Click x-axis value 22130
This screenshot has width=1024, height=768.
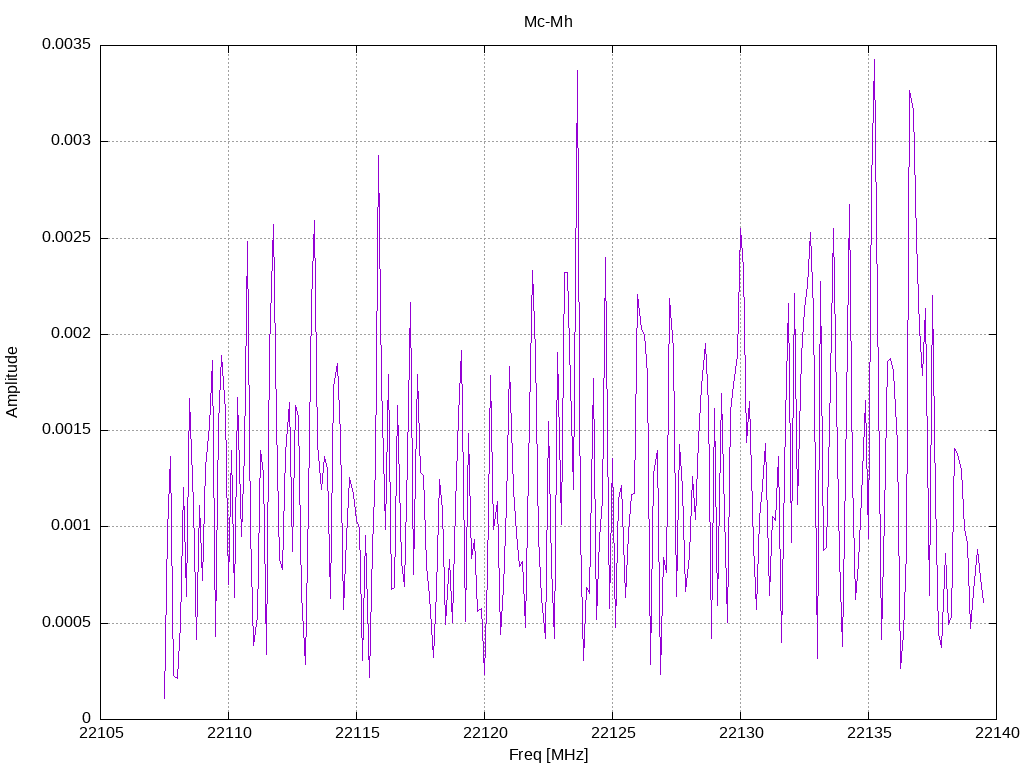click(741, 733)
